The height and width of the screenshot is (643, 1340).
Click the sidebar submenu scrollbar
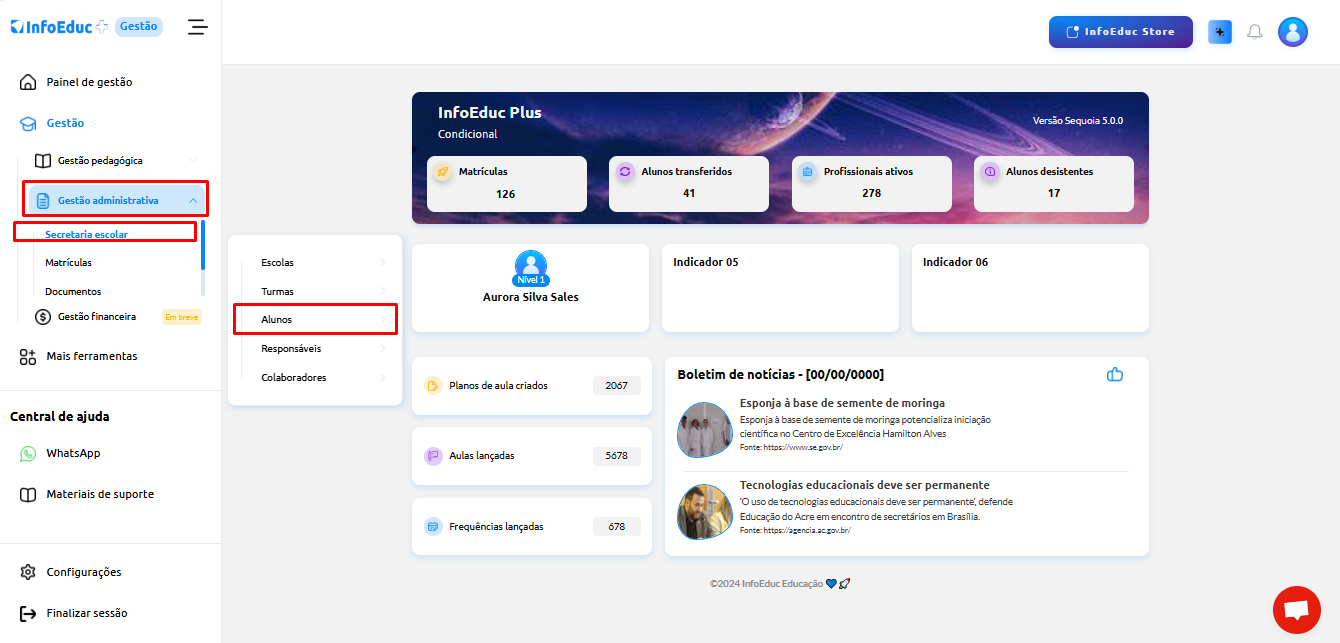point(203,246)
